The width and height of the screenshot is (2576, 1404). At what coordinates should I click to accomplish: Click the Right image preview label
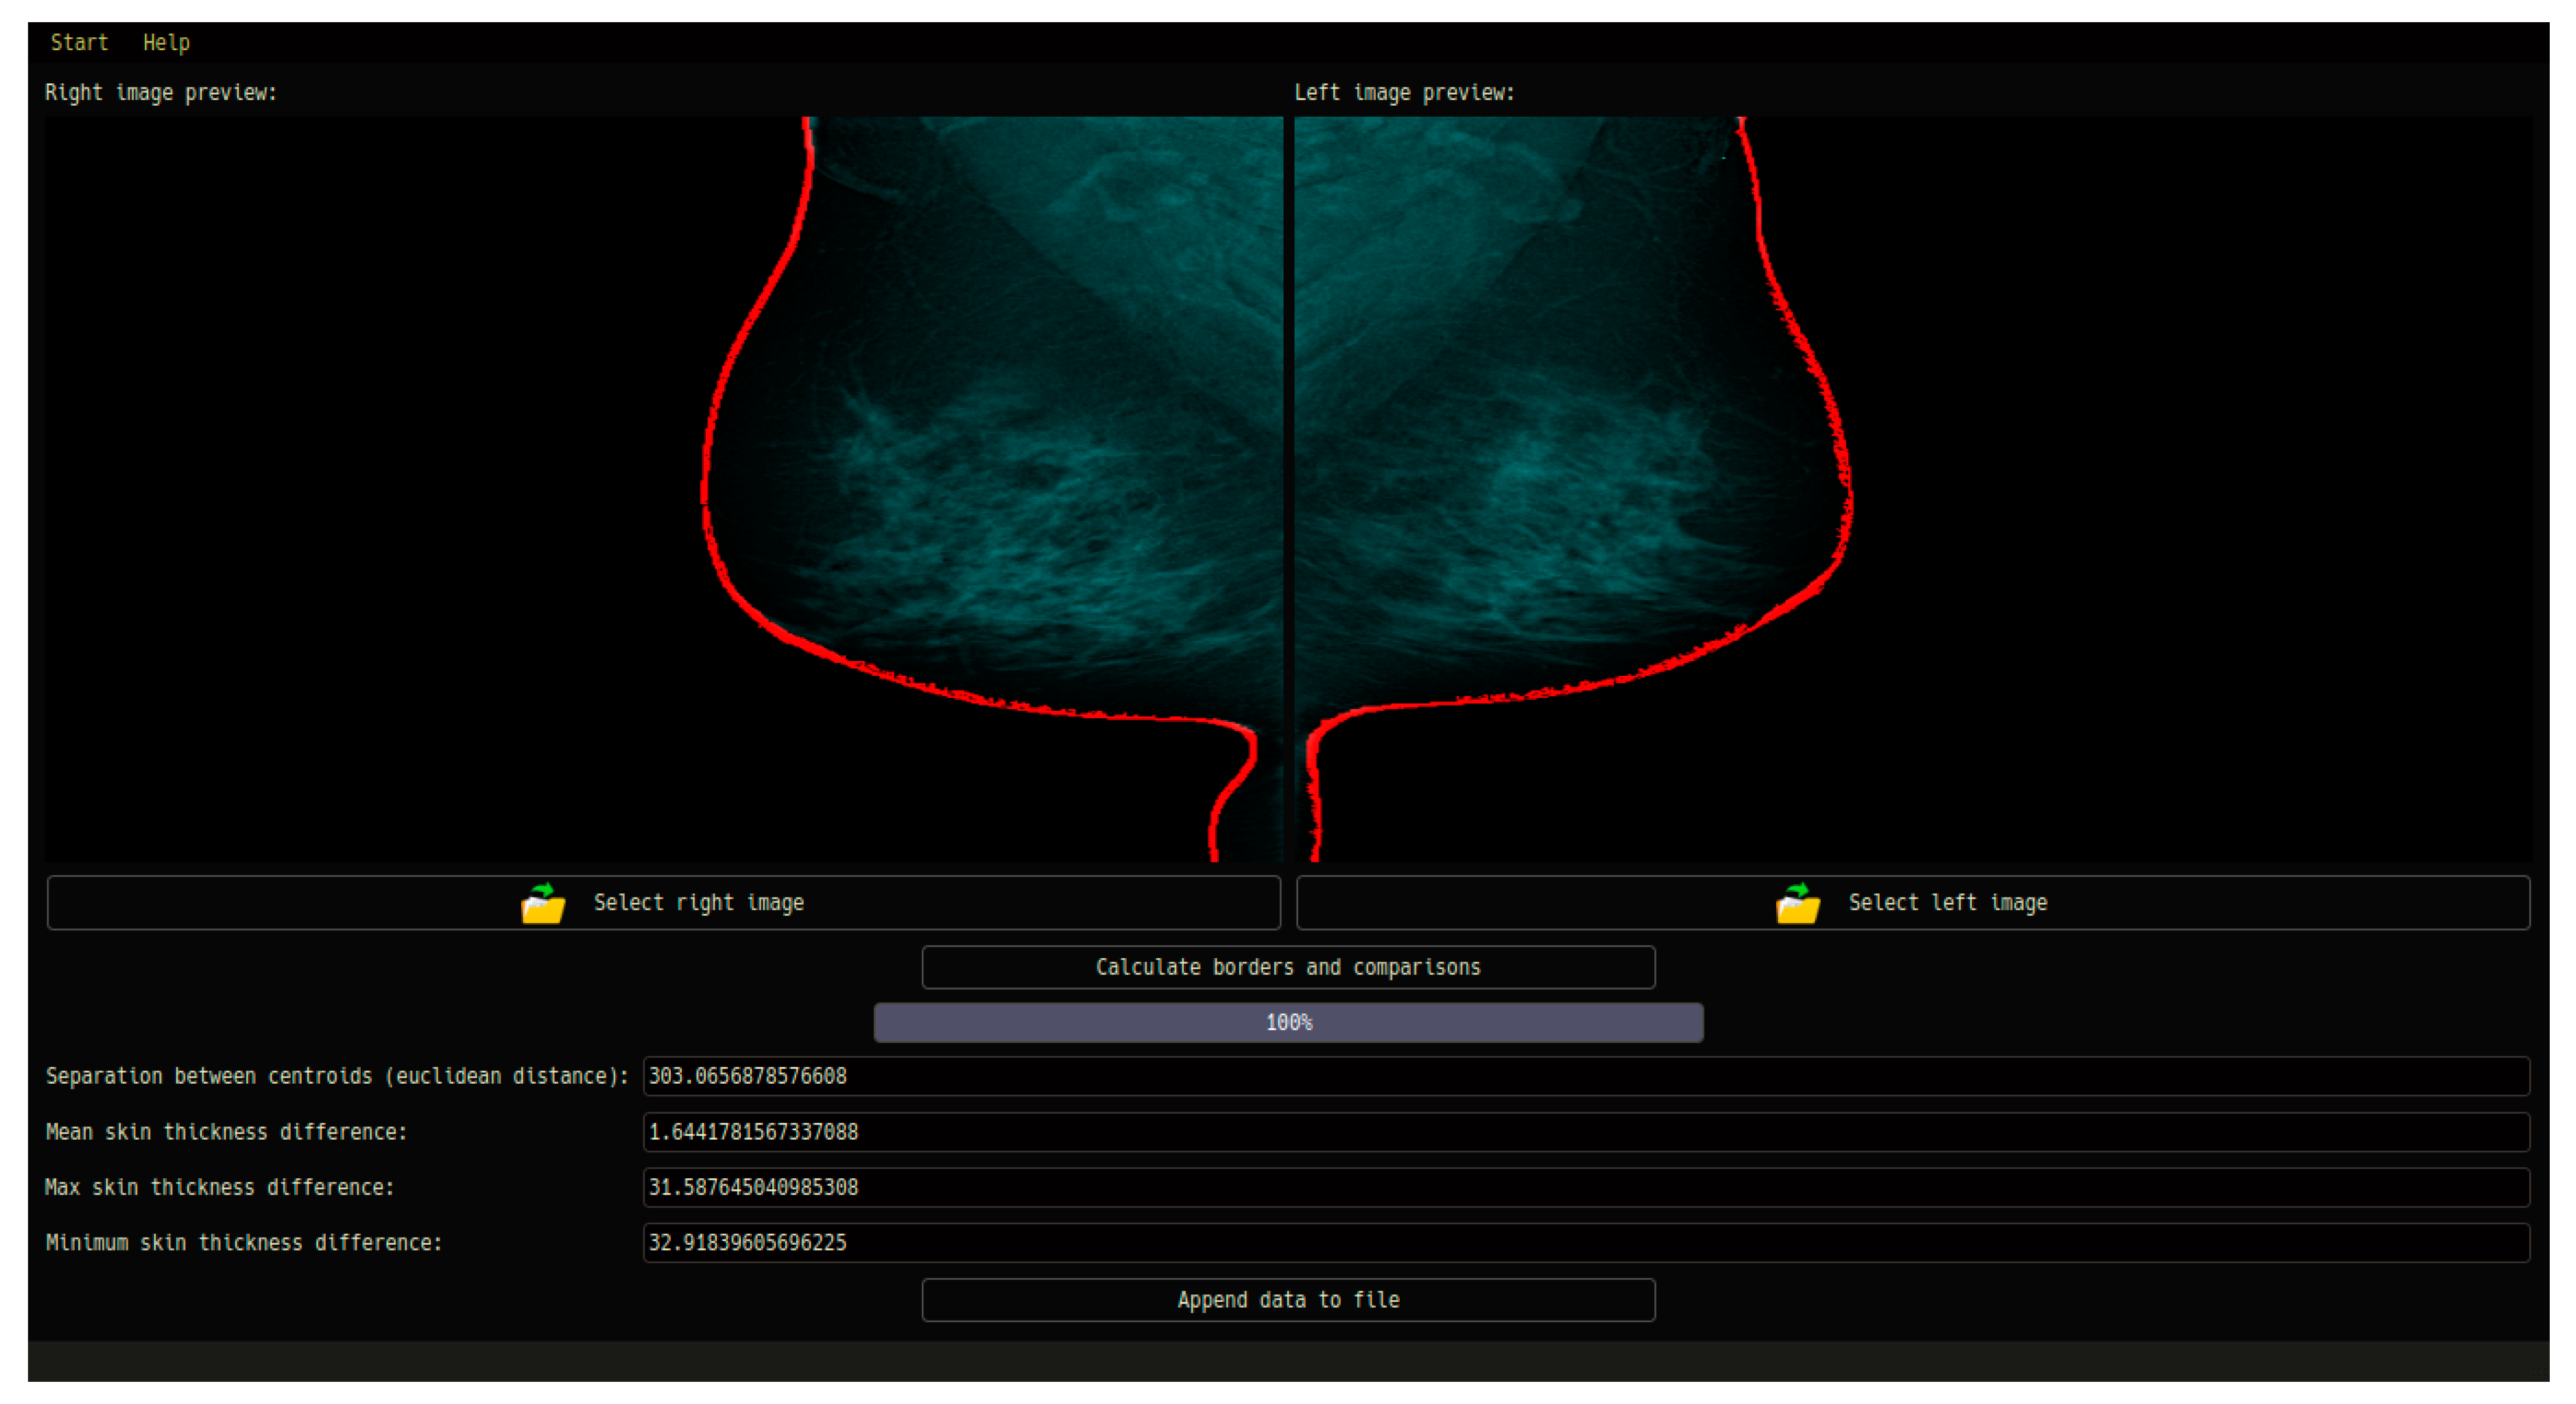pos(161,92)
